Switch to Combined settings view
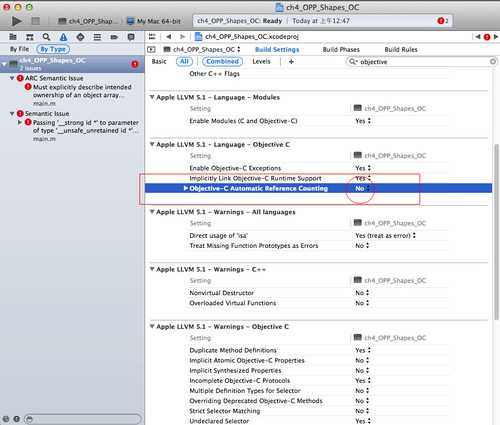The height and width of the screenshot is (425, 500). [x=222, y=61]
